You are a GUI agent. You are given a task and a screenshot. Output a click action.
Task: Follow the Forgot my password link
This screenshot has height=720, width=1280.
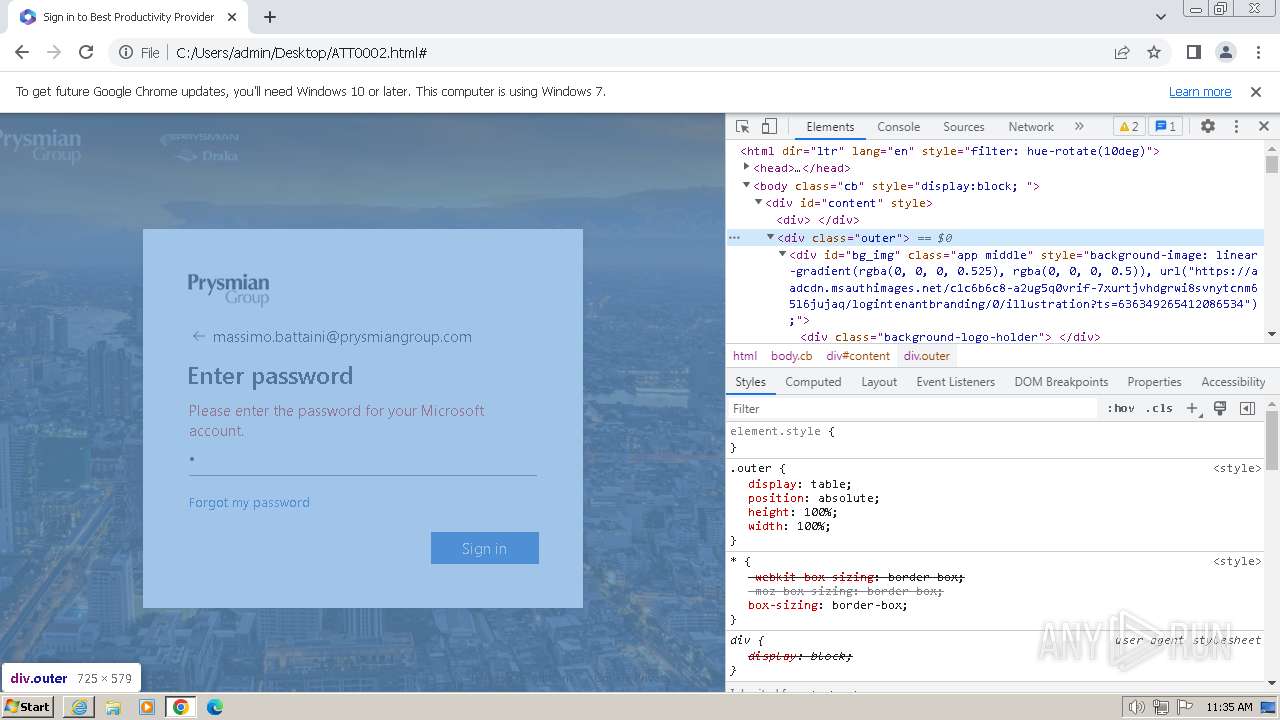249,502
